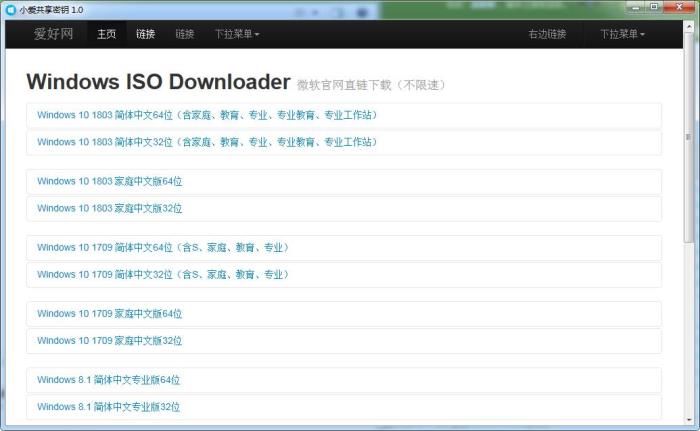Click the vertical scrollbar thumb
The image size is (700, 431).
coord(688,138)
